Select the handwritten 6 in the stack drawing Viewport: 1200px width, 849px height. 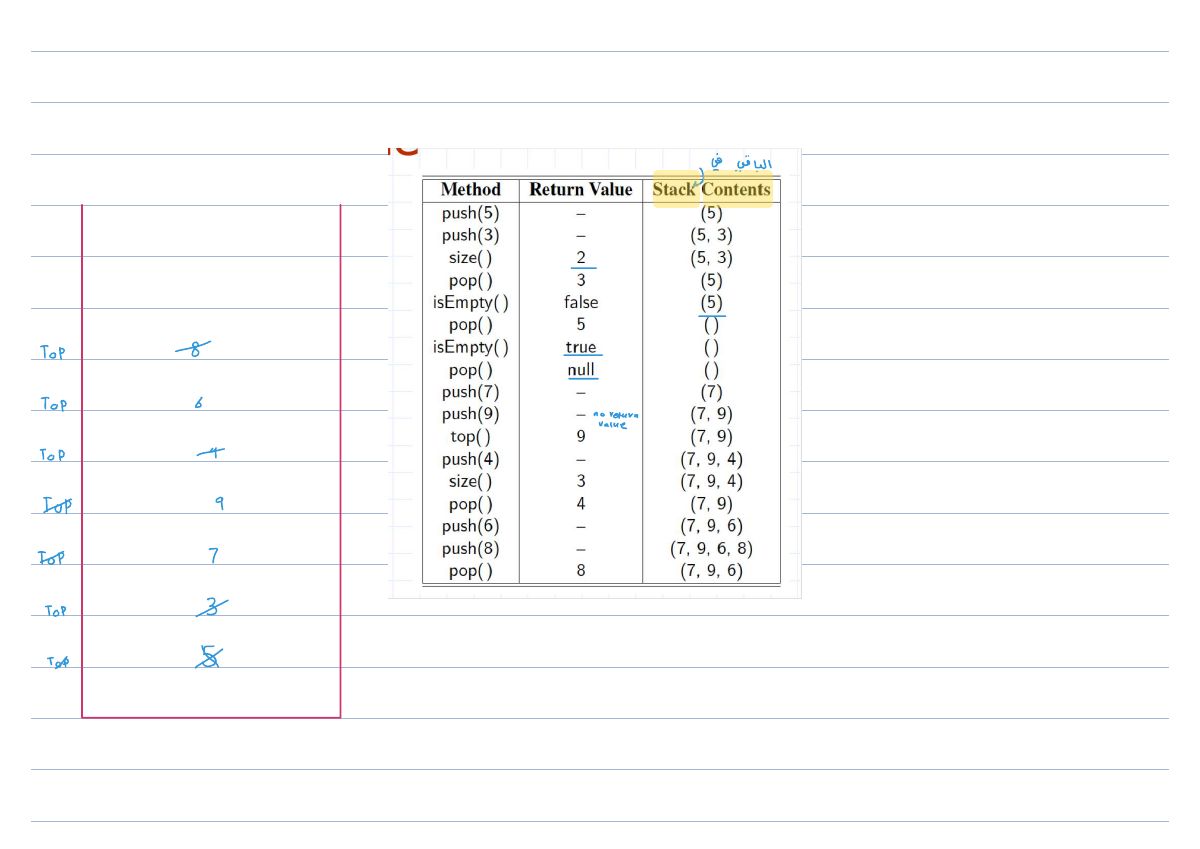click(198, 403)
